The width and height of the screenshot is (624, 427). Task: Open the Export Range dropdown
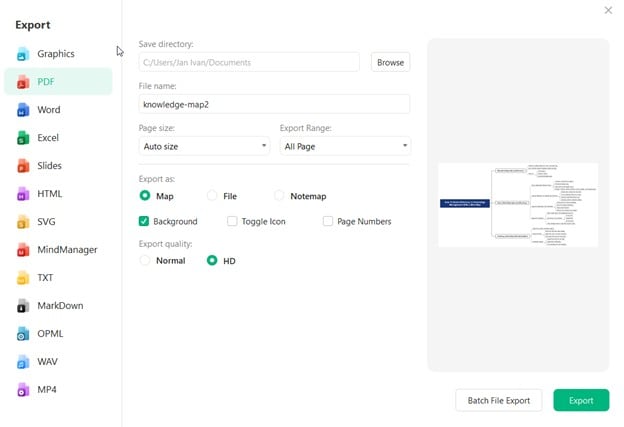coord(345,146)
